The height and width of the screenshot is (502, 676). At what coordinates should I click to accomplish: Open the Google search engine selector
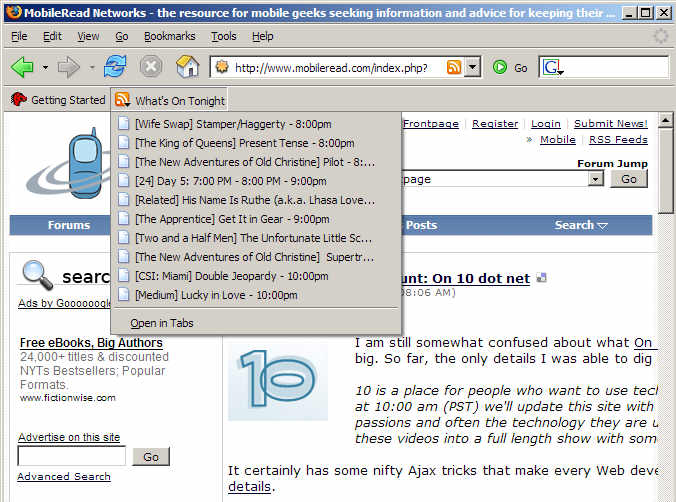point(553,68)
